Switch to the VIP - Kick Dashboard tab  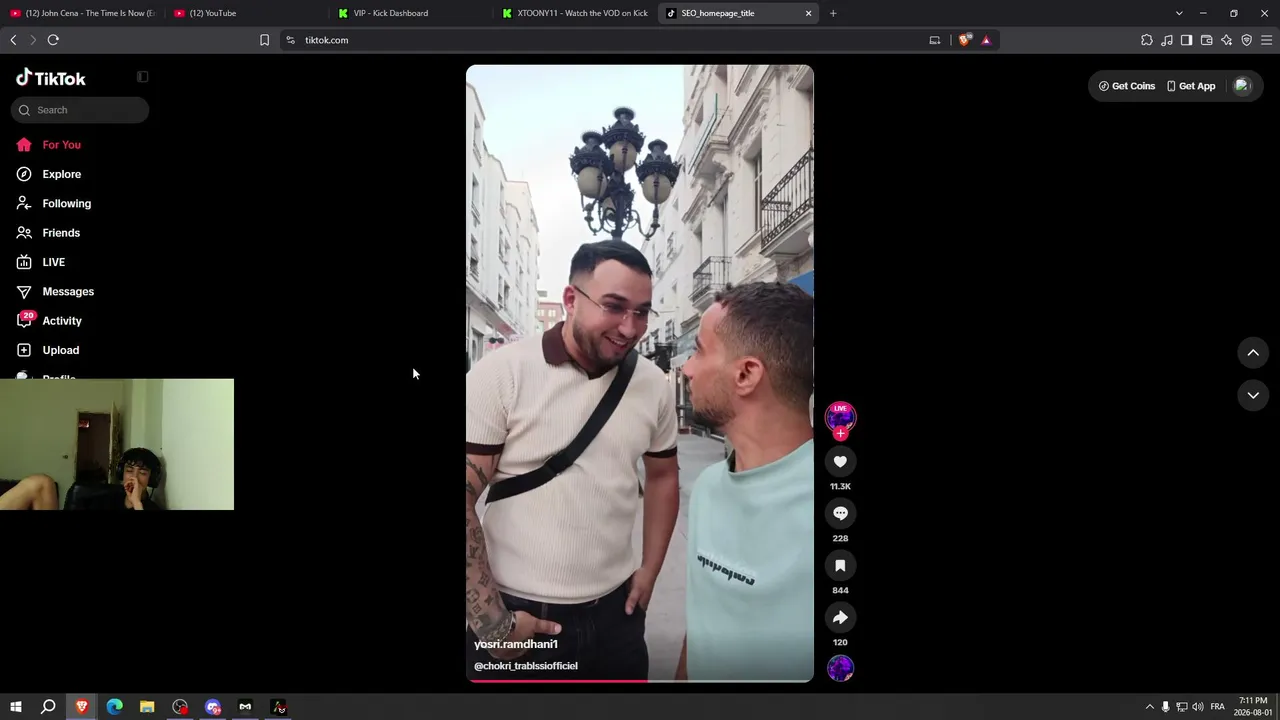point(411,13)
